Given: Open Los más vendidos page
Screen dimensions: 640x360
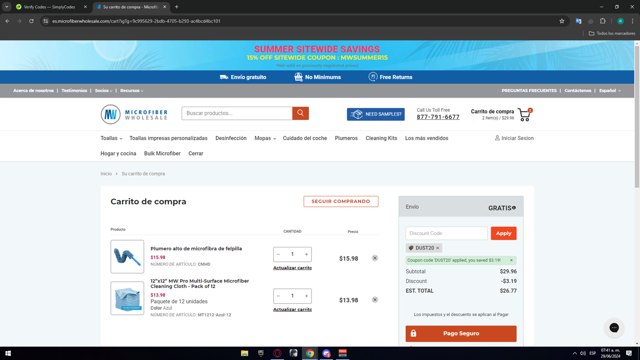Looking at the screenshot, I should click(427, 138).
